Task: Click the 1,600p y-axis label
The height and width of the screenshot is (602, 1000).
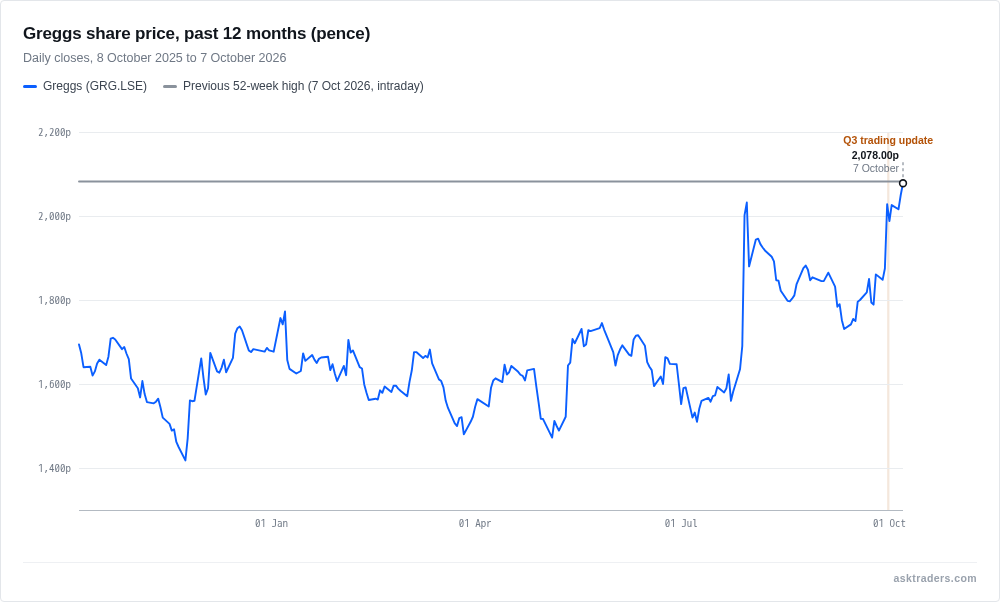Action: click(x=54, y=385)
